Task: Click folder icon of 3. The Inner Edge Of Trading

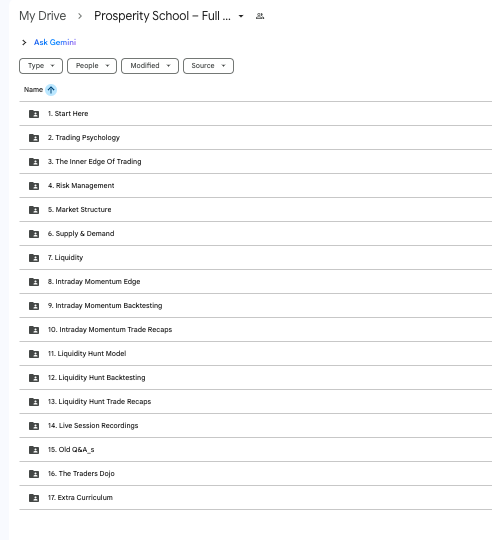Action: point(34,162)
